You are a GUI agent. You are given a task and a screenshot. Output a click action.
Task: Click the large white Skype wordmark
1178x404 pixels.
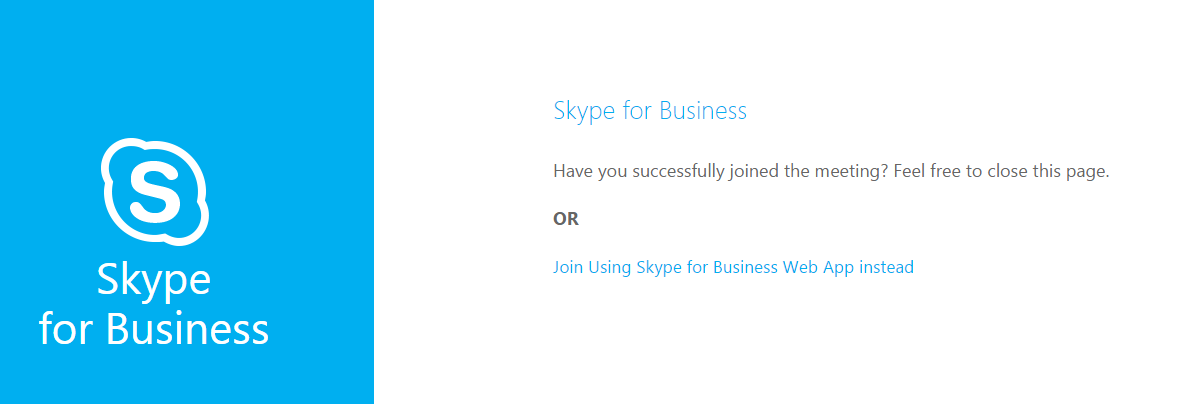[x=154, y=282]
